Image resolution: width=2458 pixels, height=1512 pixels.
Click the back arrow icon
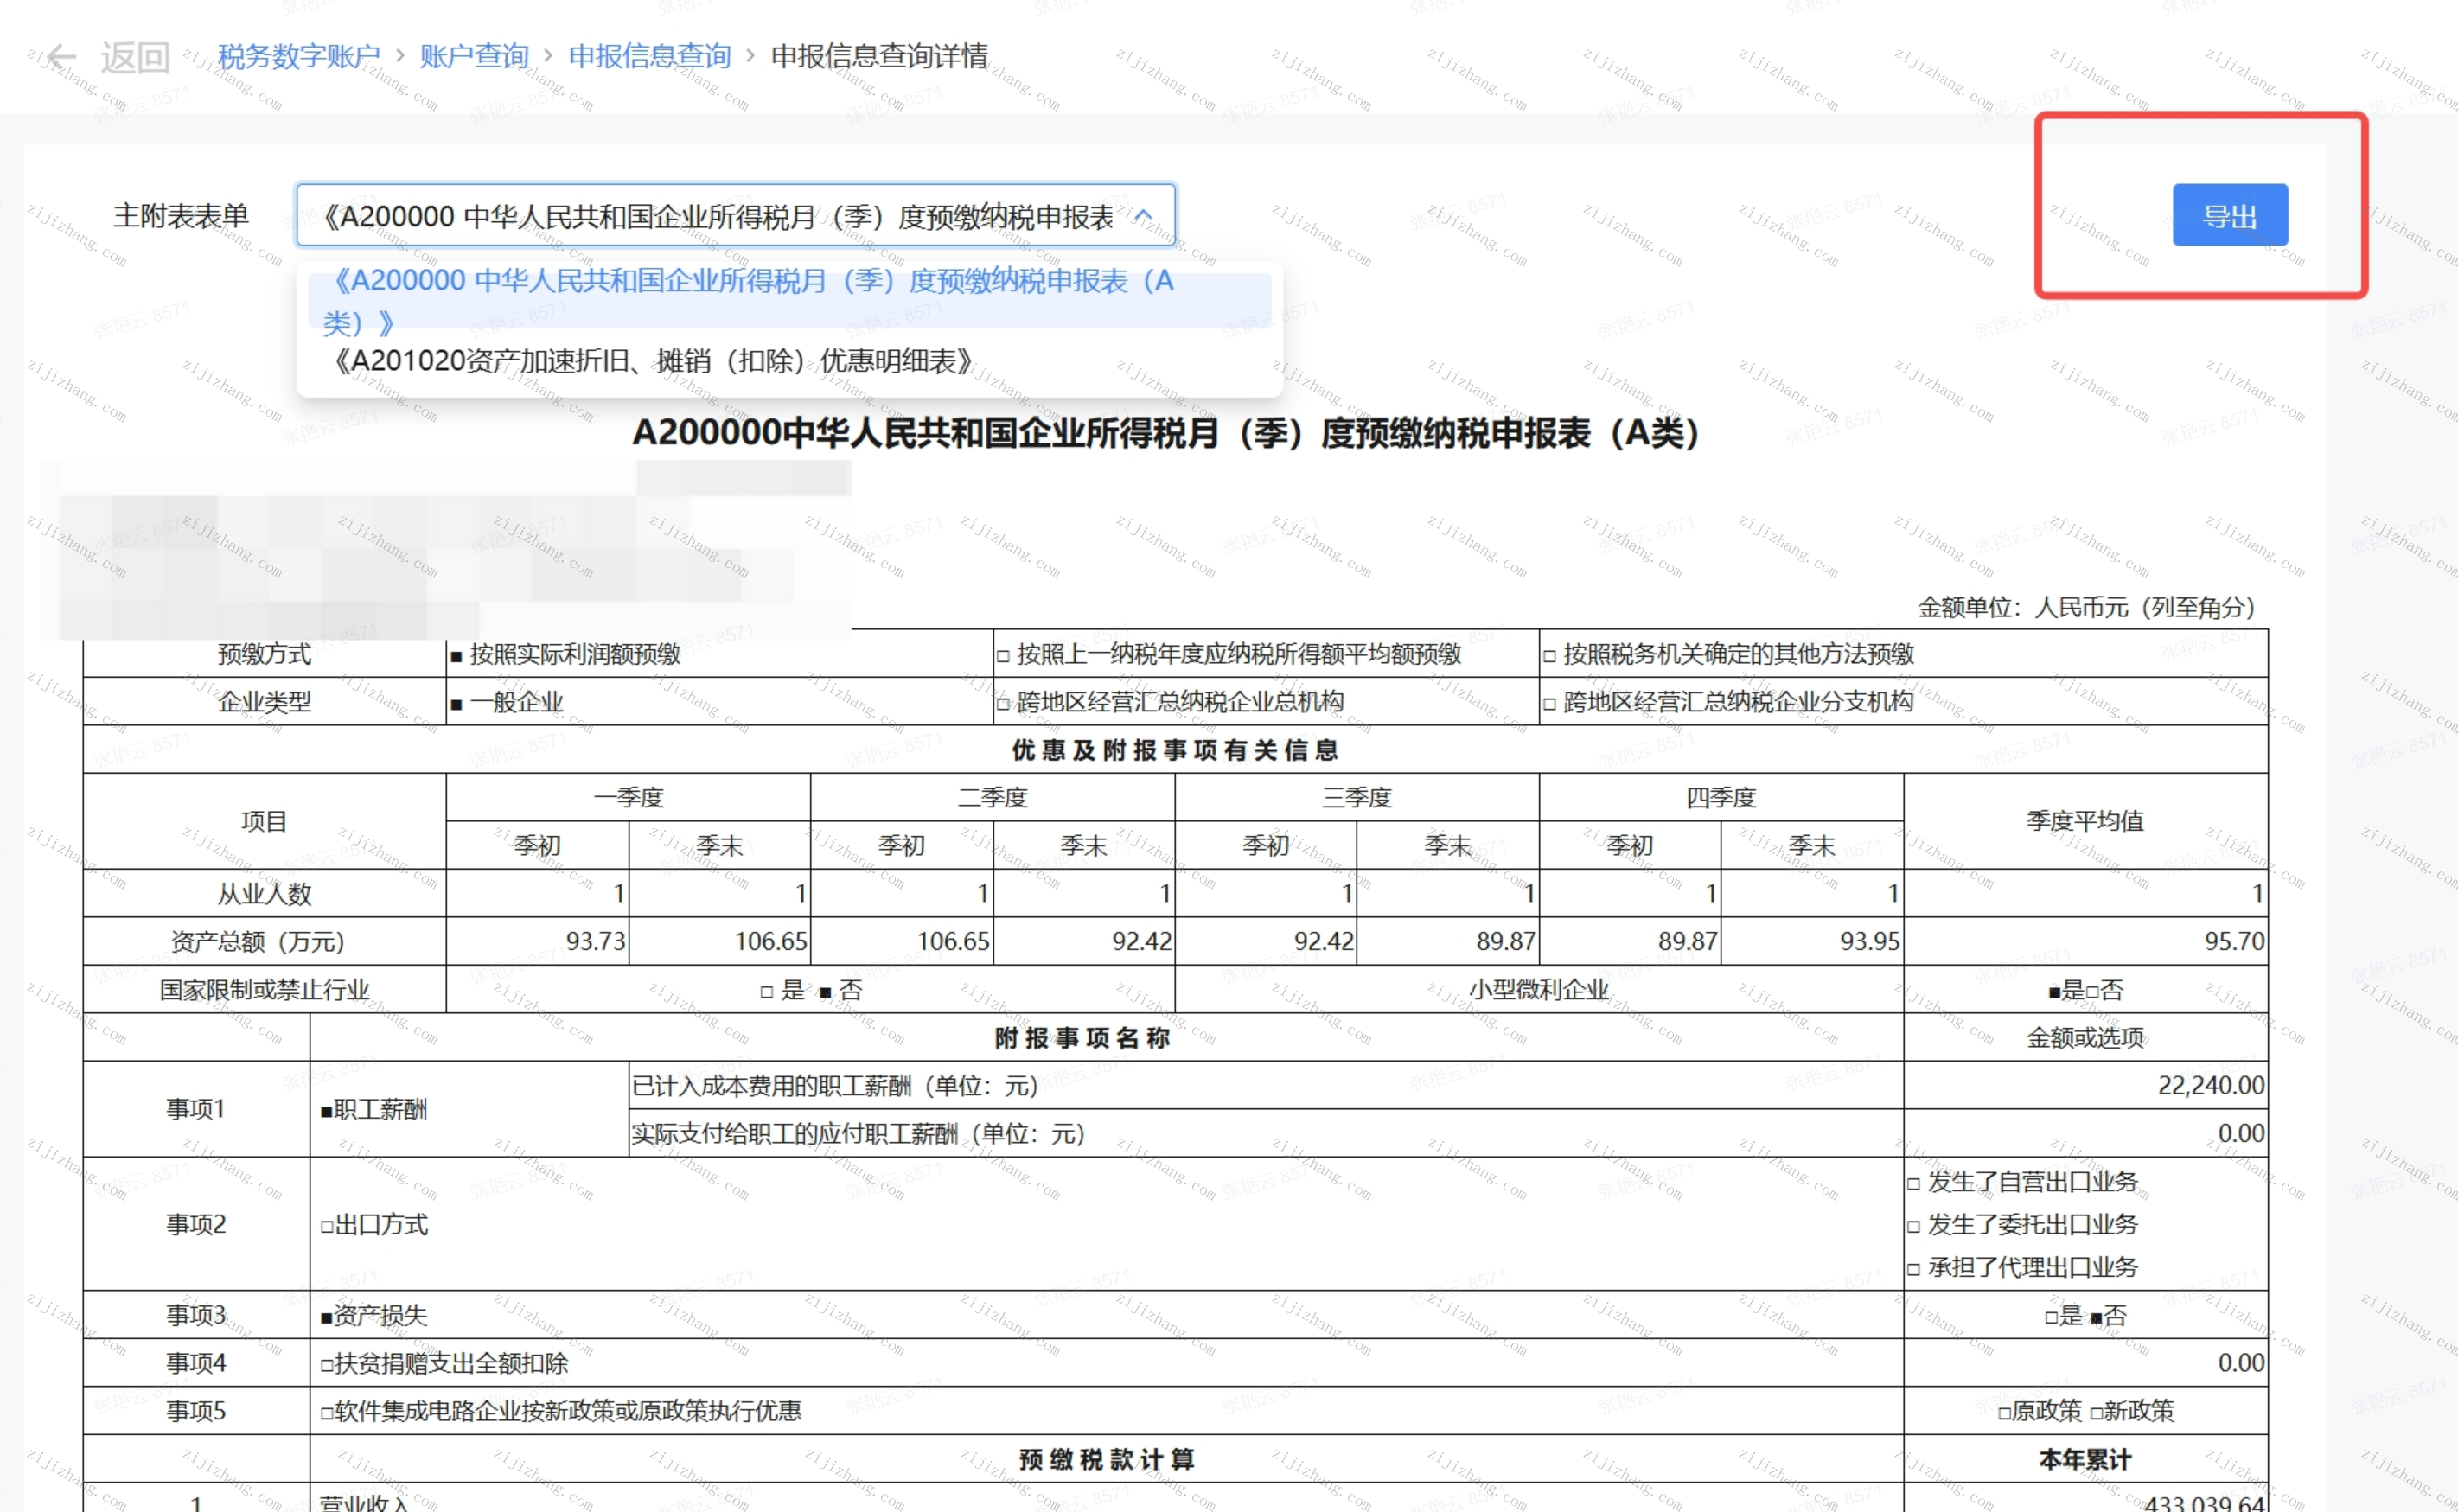(x=61, y=57)
